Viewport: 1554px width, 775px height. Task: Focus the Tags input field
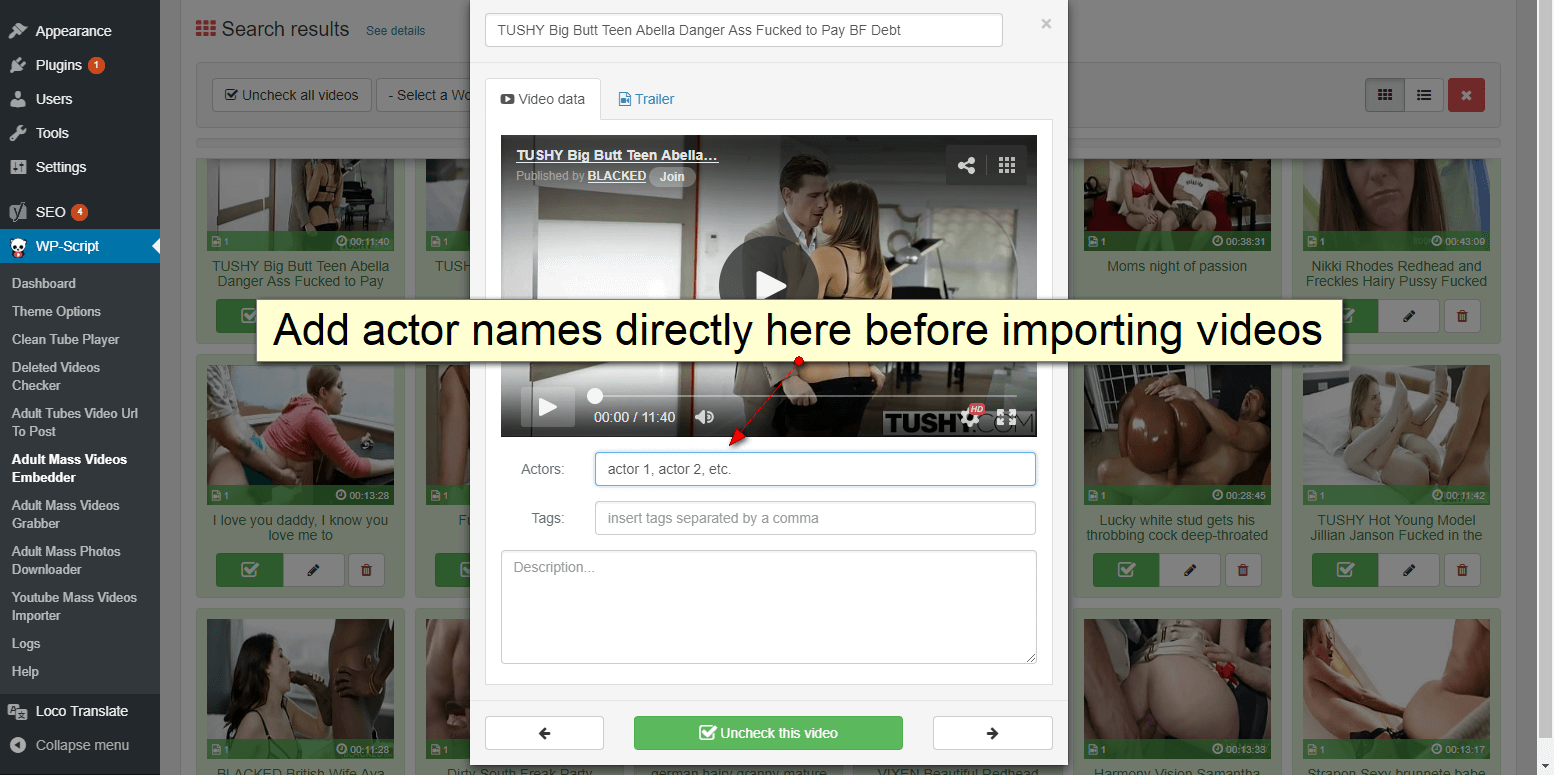(815, 518)
